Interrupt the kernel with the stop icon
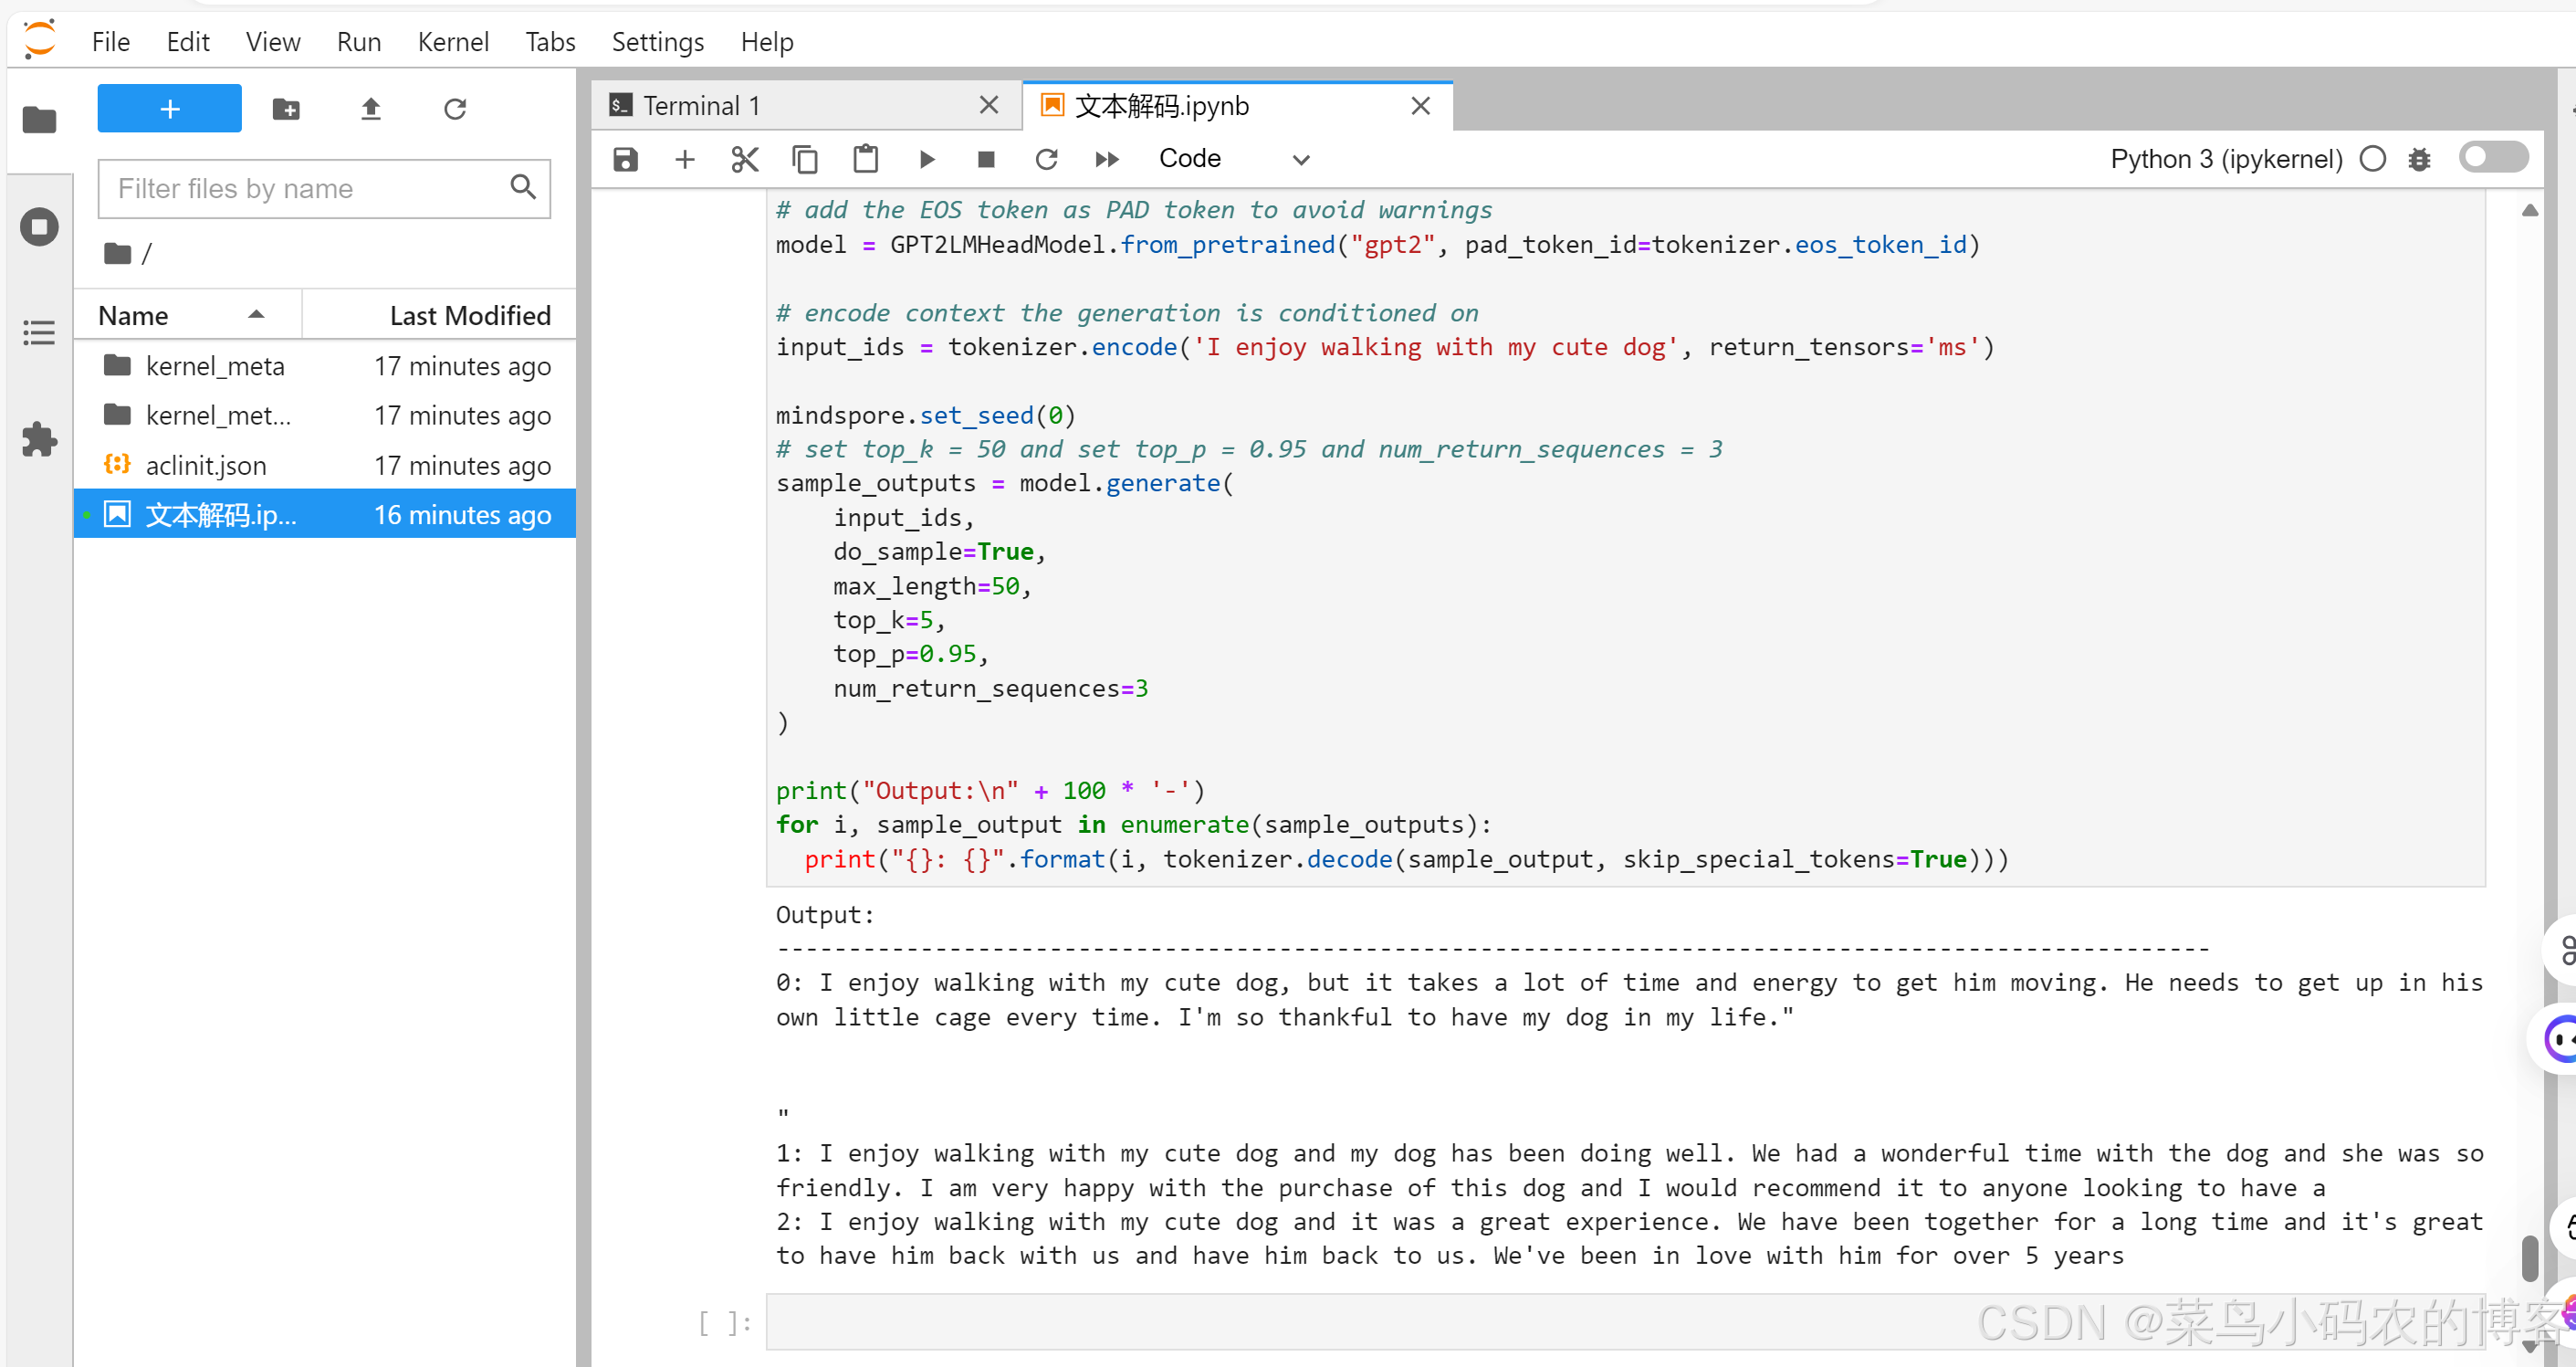The image size is (2576, 1367). (x=986, y=159)
